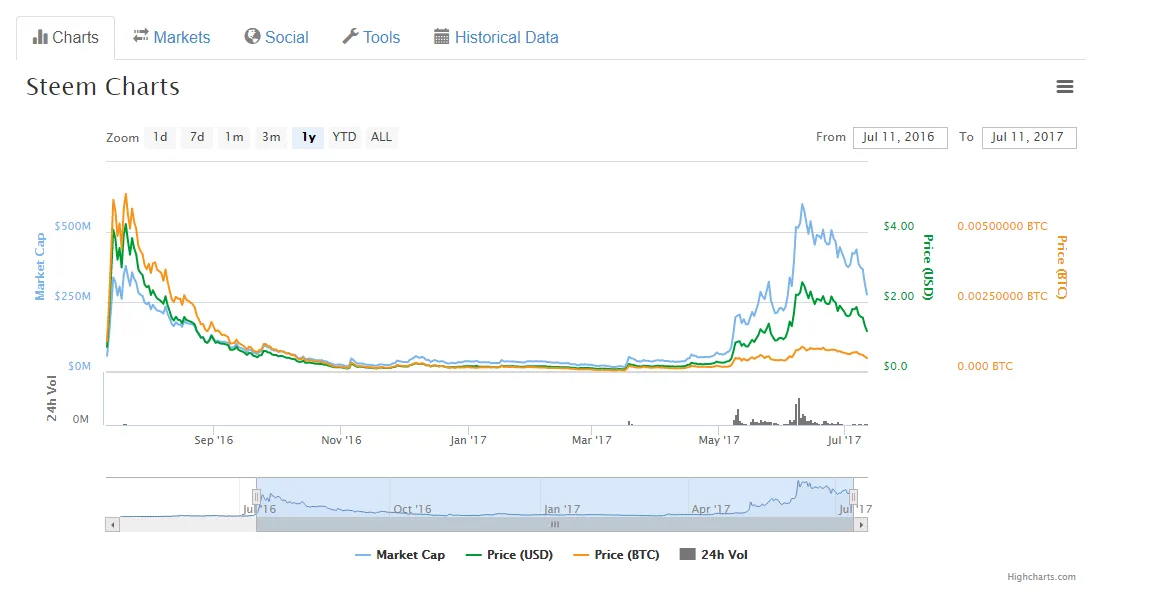Click the vertical Market Cap axis title

(x=40, y=266)
